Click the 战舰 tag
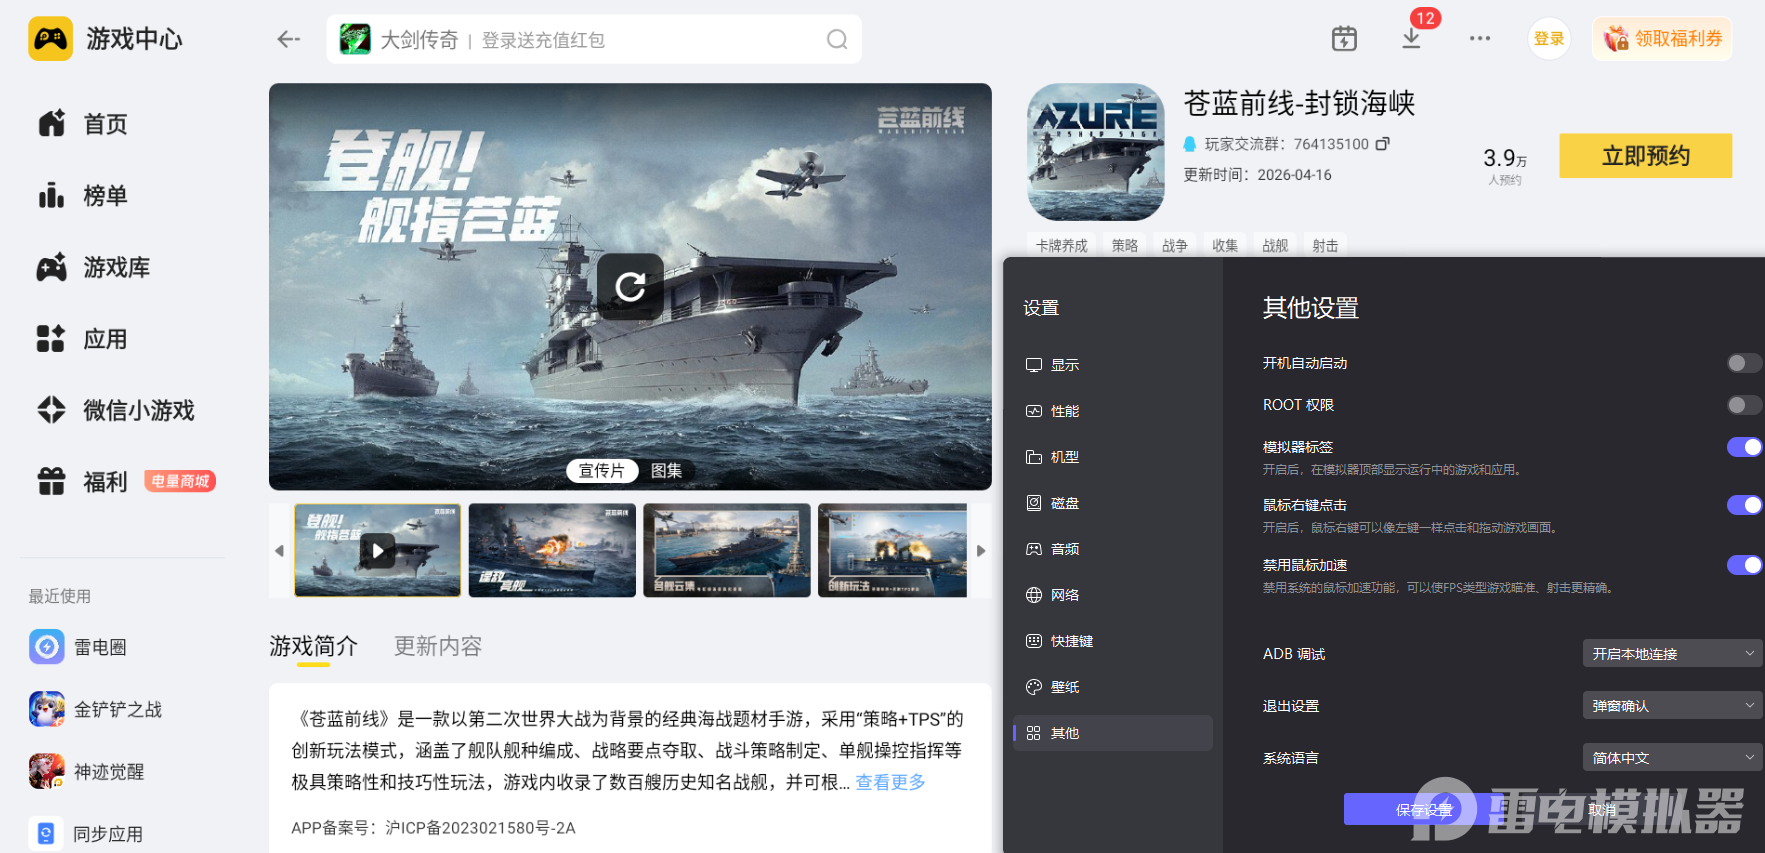This screenshot has width=1765, height=853. (1275, 245)
